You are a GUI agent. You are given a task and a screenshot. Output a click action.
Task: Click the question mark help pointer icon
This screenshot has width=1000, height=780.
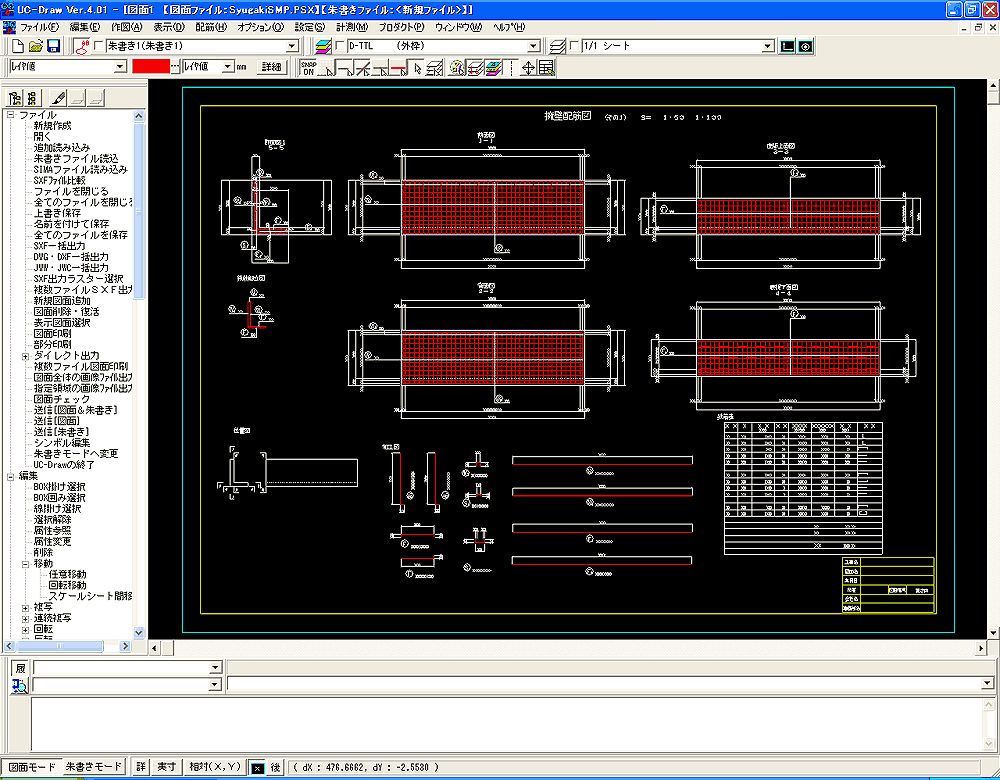[x=457, y=68]
